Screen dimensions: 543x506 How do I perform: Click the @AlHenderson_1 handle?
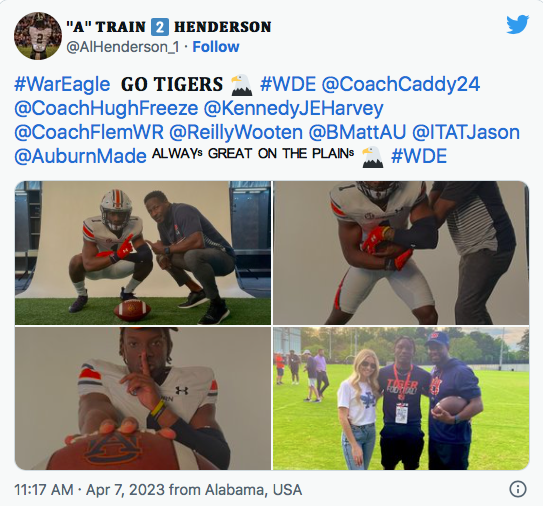pyautogui.click(x=123, y=47)
